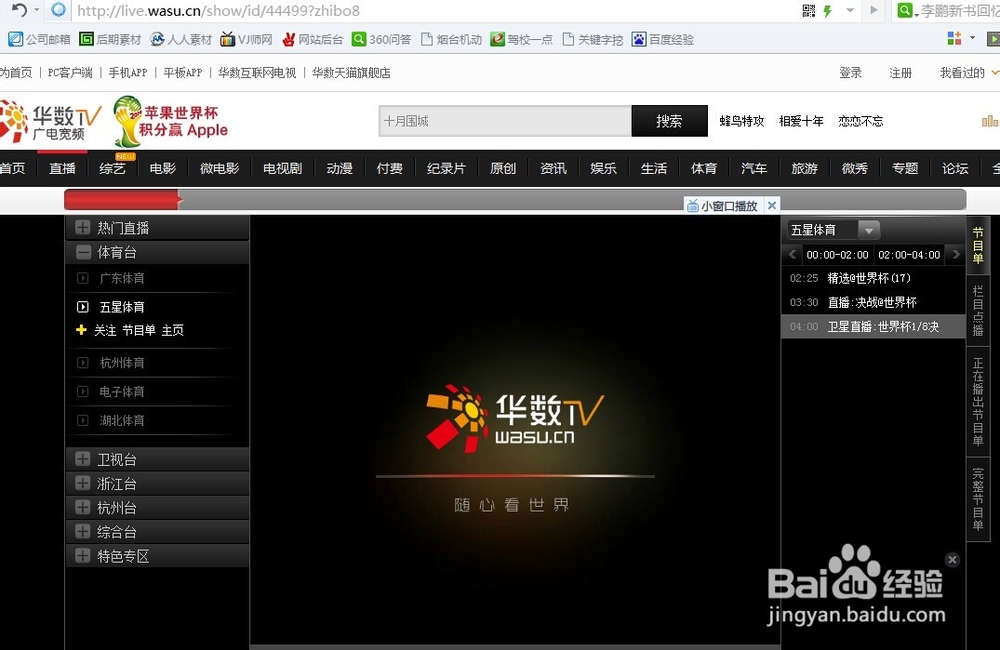Open the 后期素材 bookmark
The width and height of the screenshot is (1000, 650).
[110, 40]
